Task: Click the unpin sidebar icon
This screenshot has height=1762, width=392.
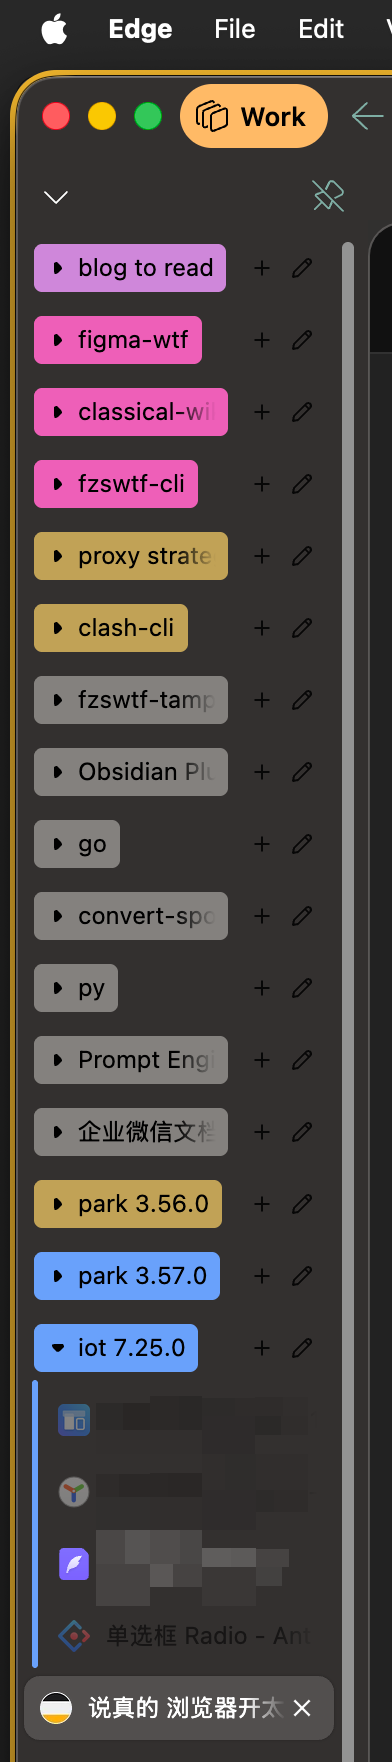Action: [x=328, y=196]
